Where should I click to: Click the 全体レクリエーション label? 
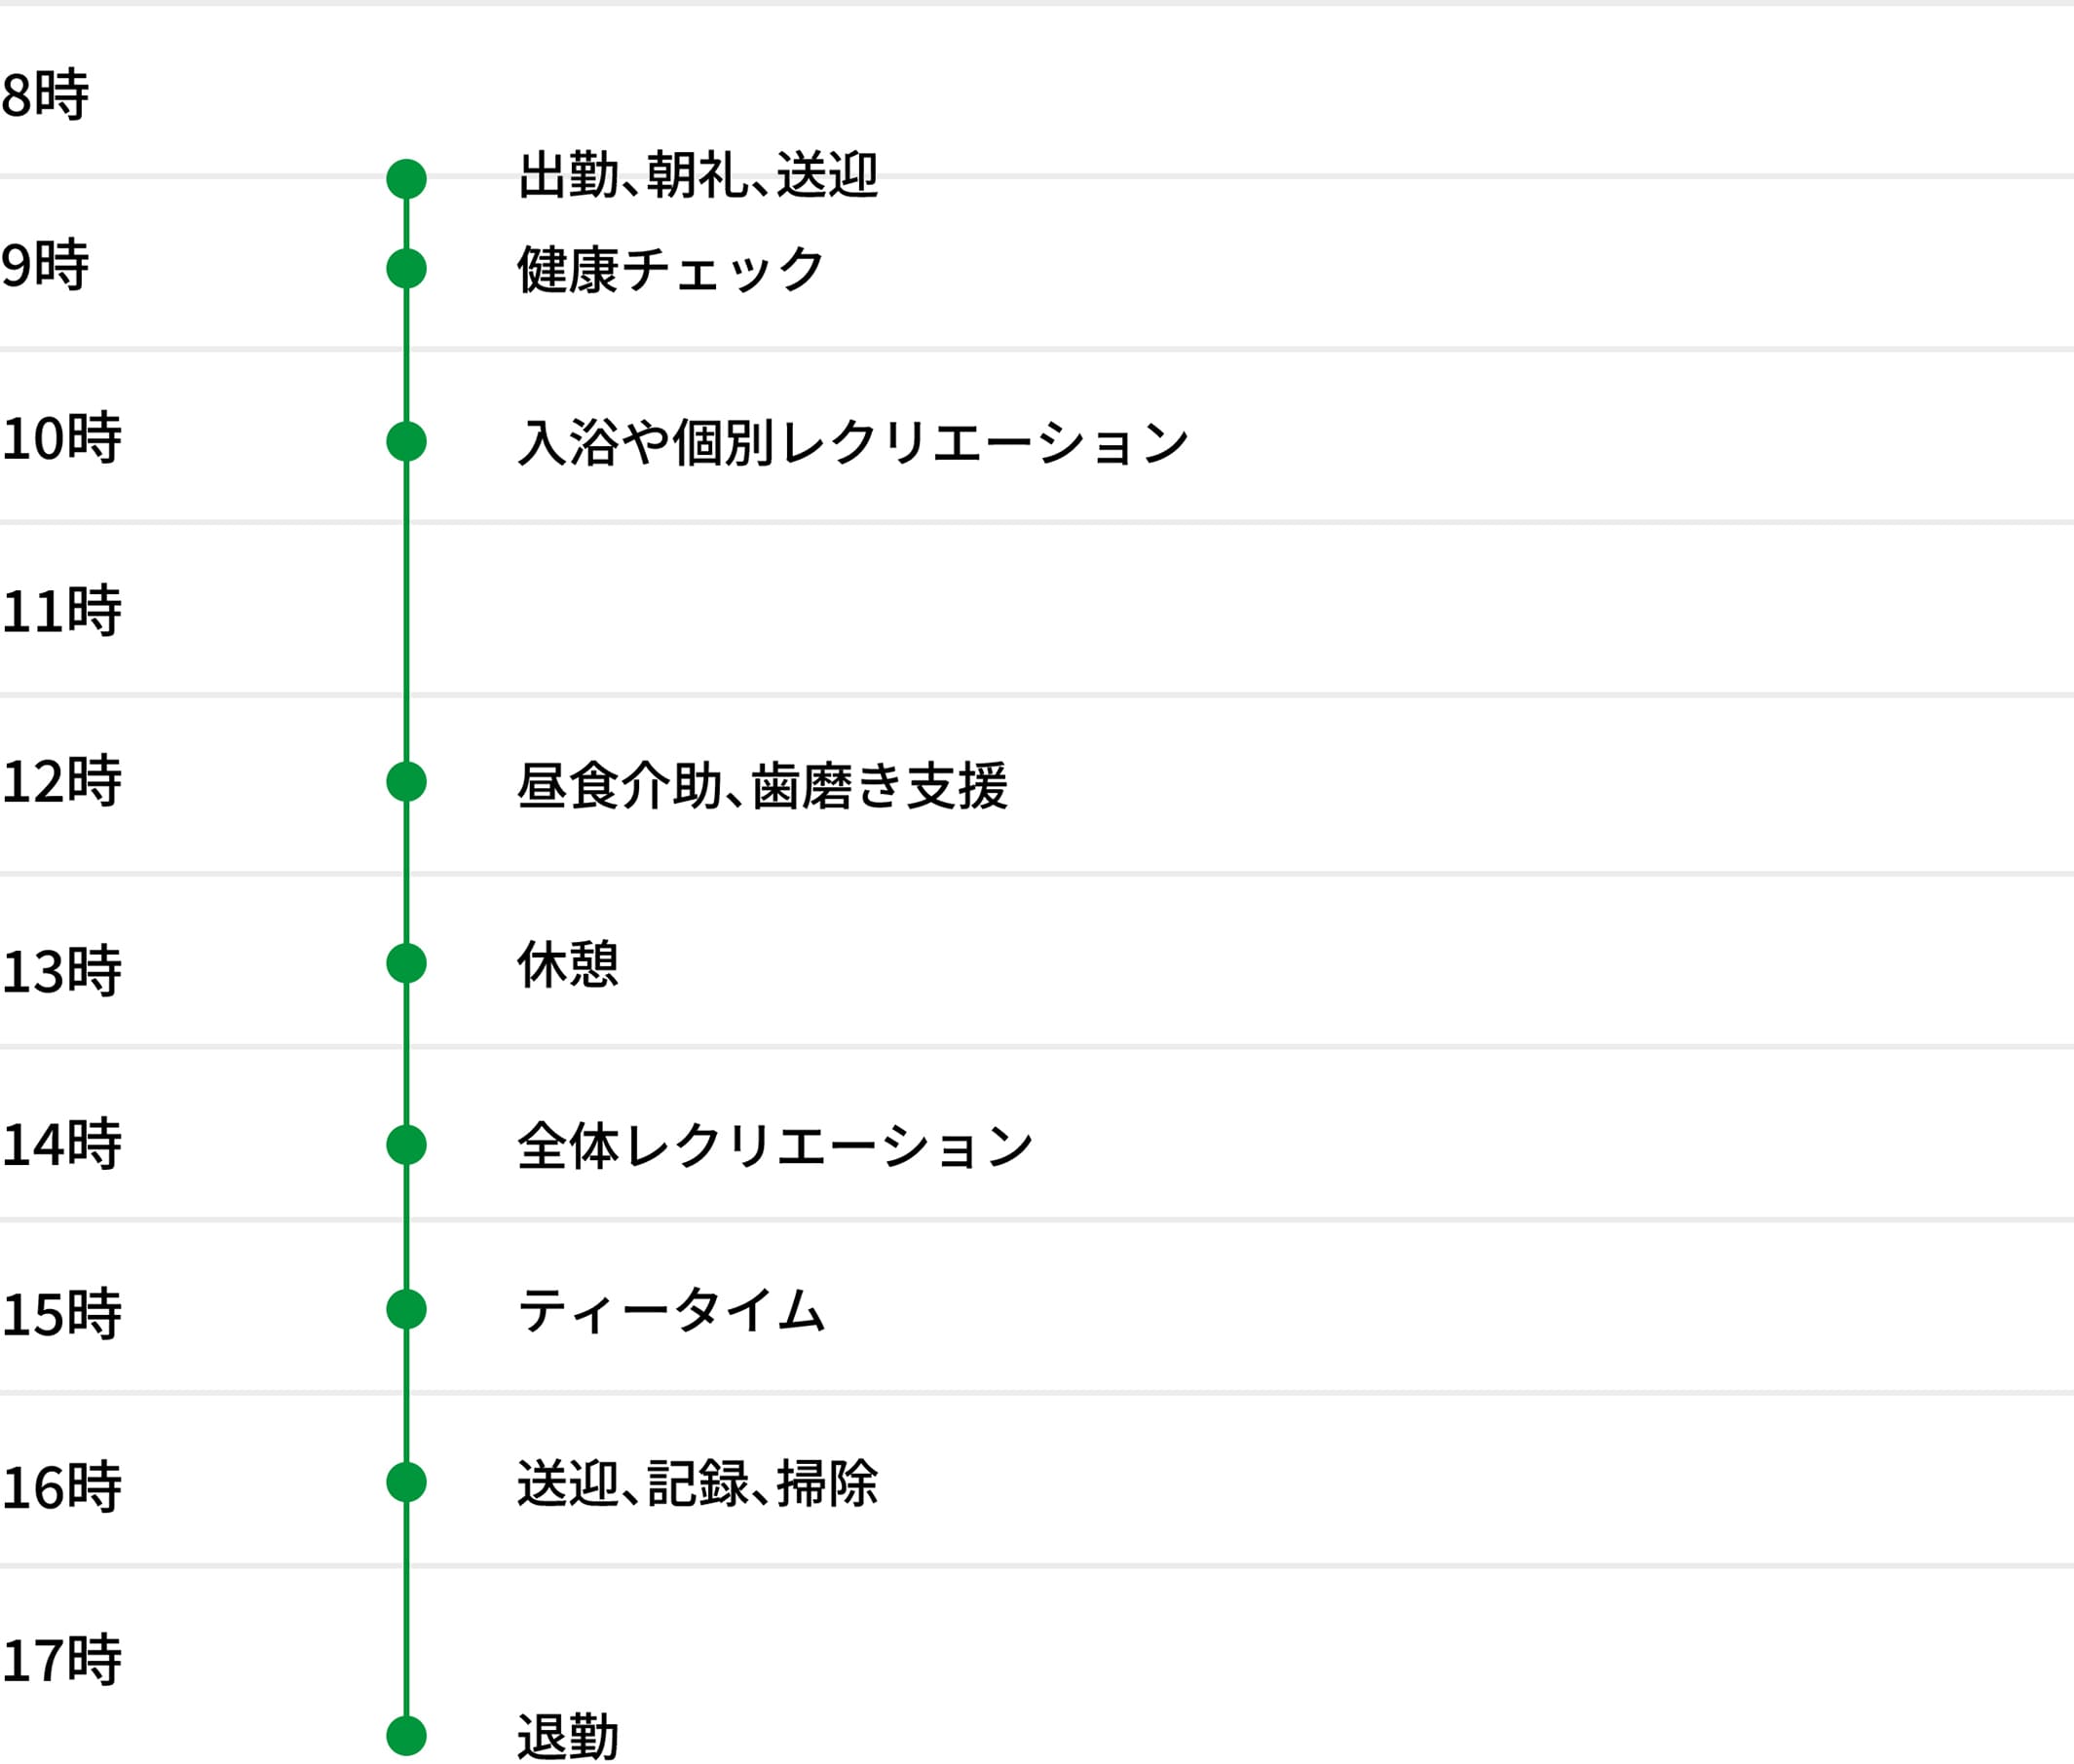(775, 1146)
